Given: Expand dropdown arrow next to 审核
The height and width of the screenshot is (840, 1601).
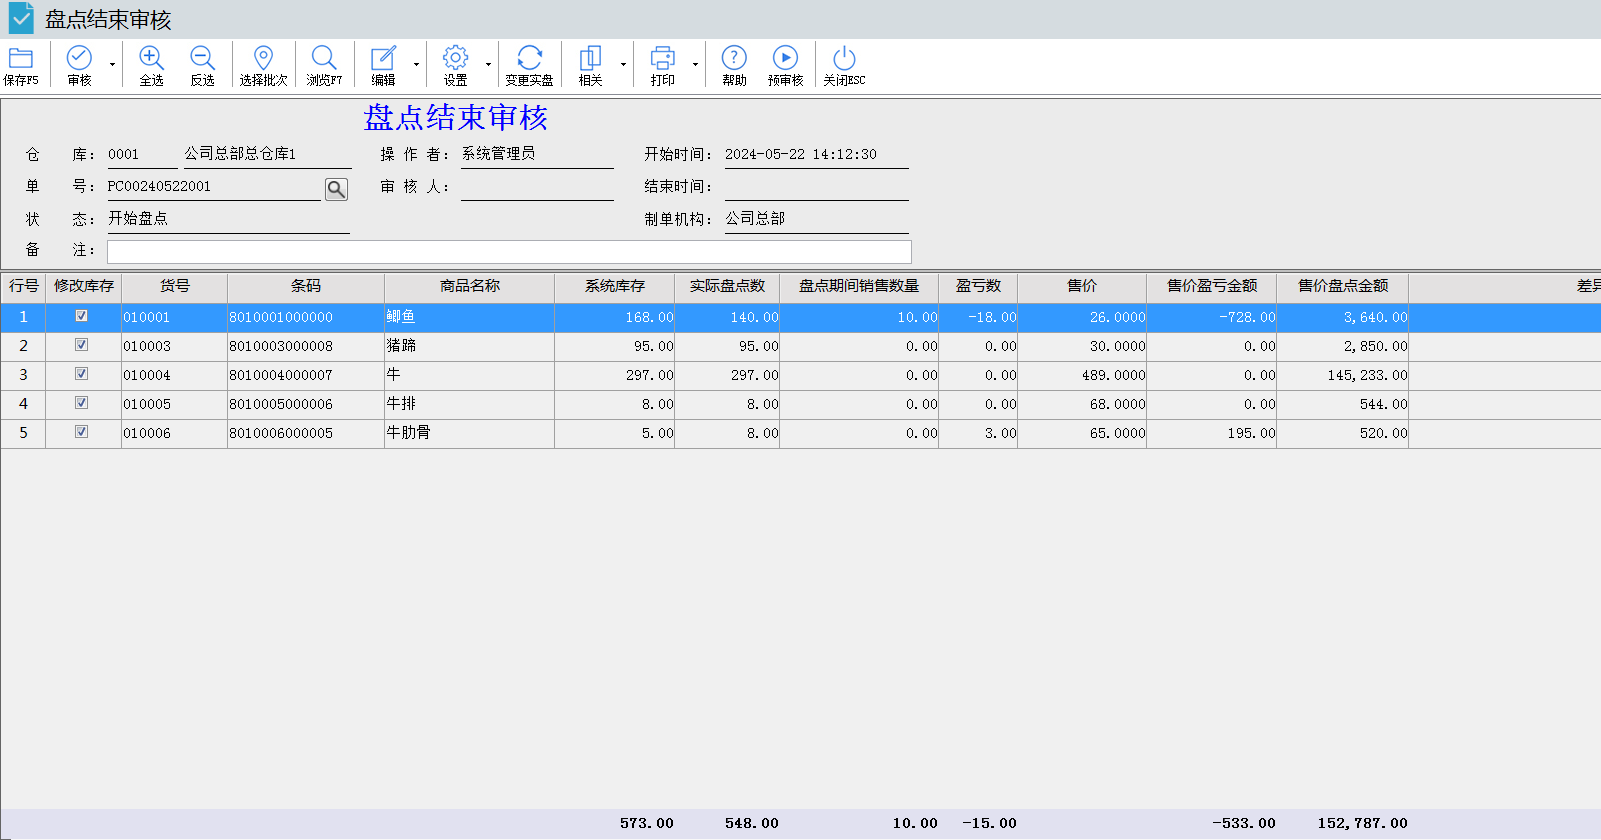Looking at the screenshot, I should coord(112,65).
